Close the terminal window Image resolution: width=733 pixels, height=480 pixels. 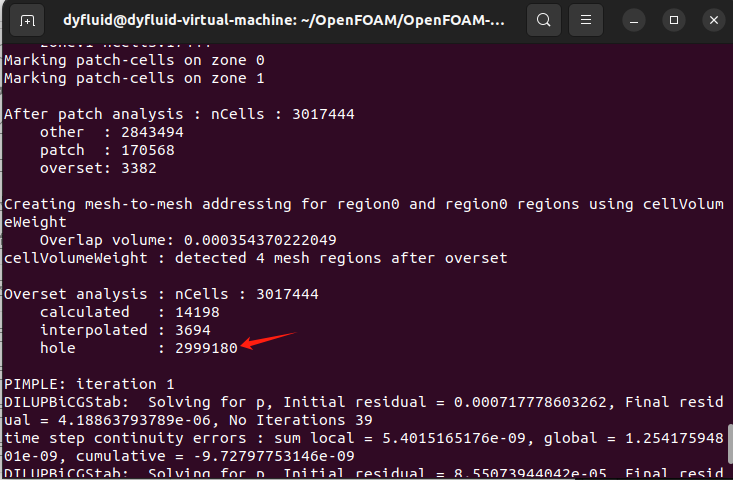click(x=714, y=21)
